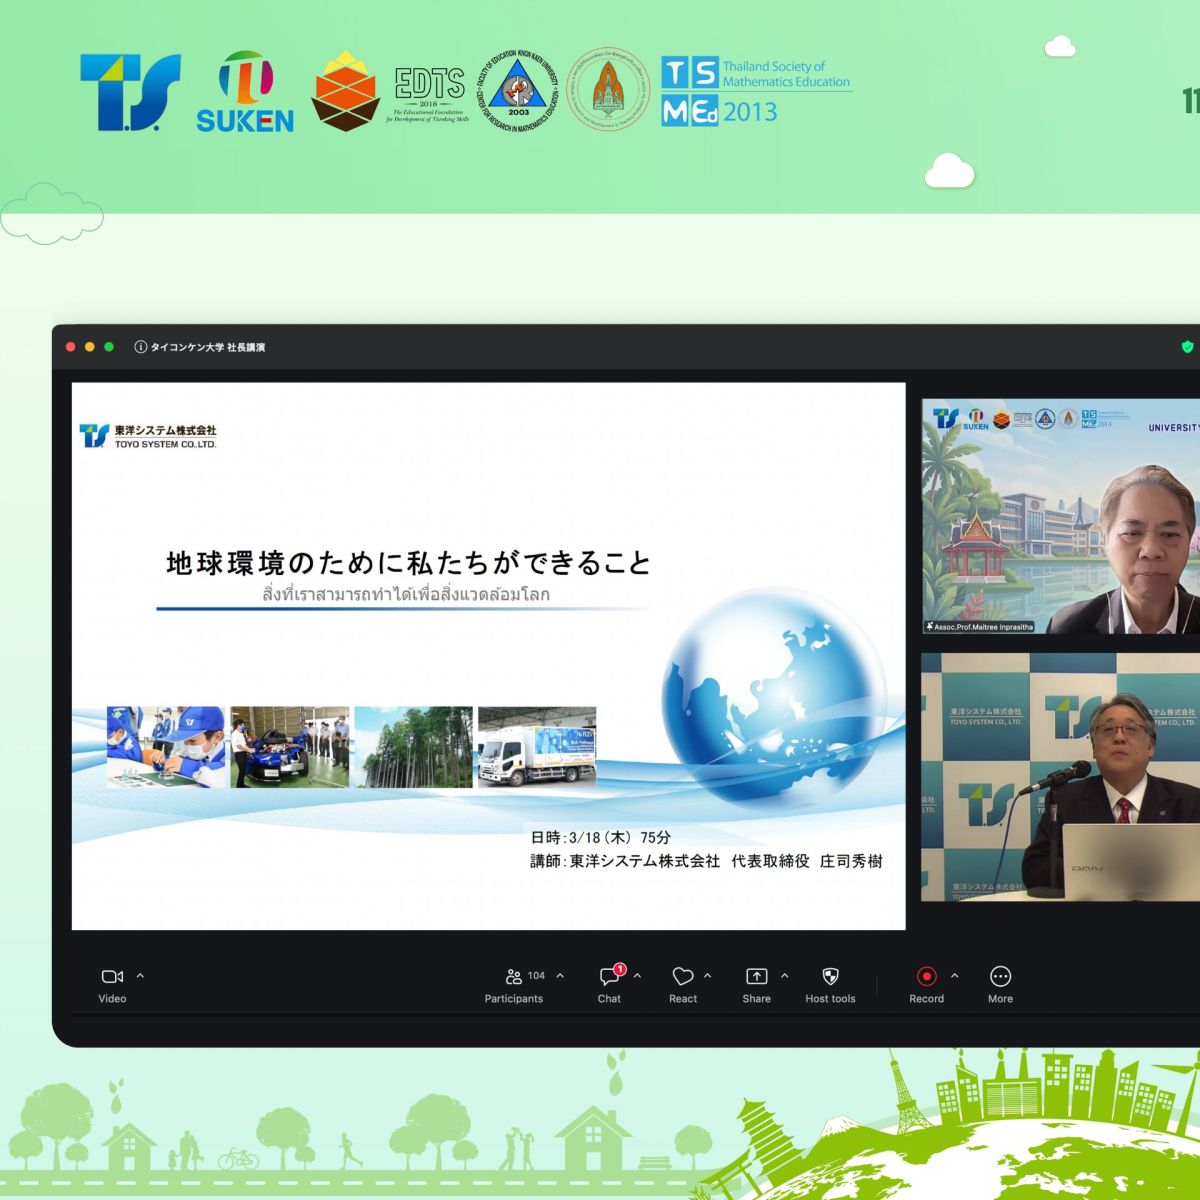
Task: Open Host tools shield icon
Action: click(830, 977)
